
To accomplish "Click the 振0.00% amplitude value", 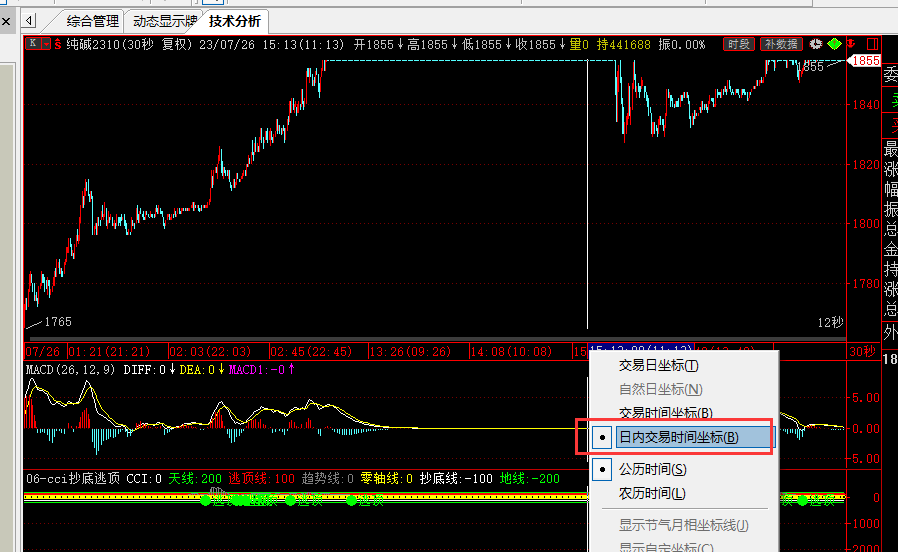I will (682, 44).
